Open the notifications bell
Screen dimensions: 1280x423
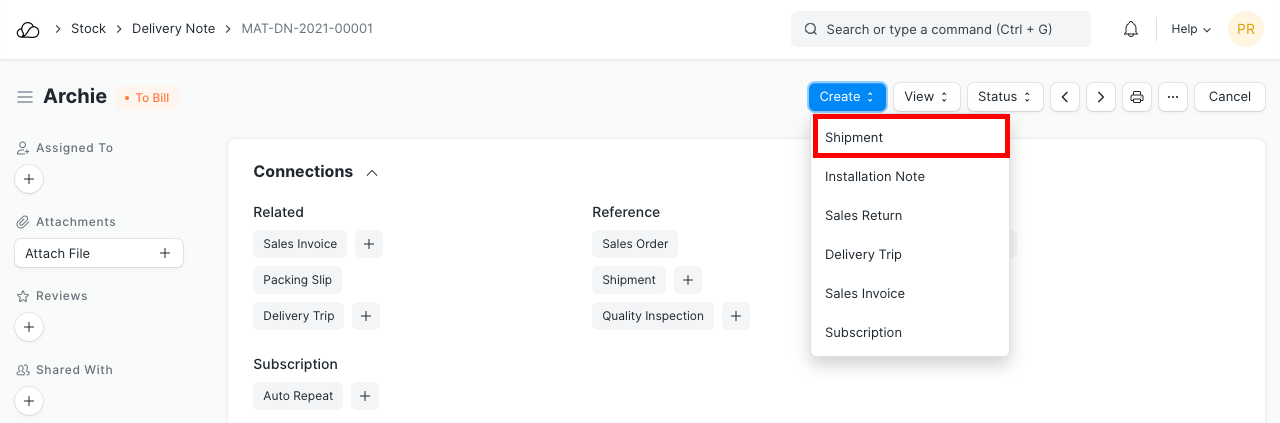(1131, 29)
